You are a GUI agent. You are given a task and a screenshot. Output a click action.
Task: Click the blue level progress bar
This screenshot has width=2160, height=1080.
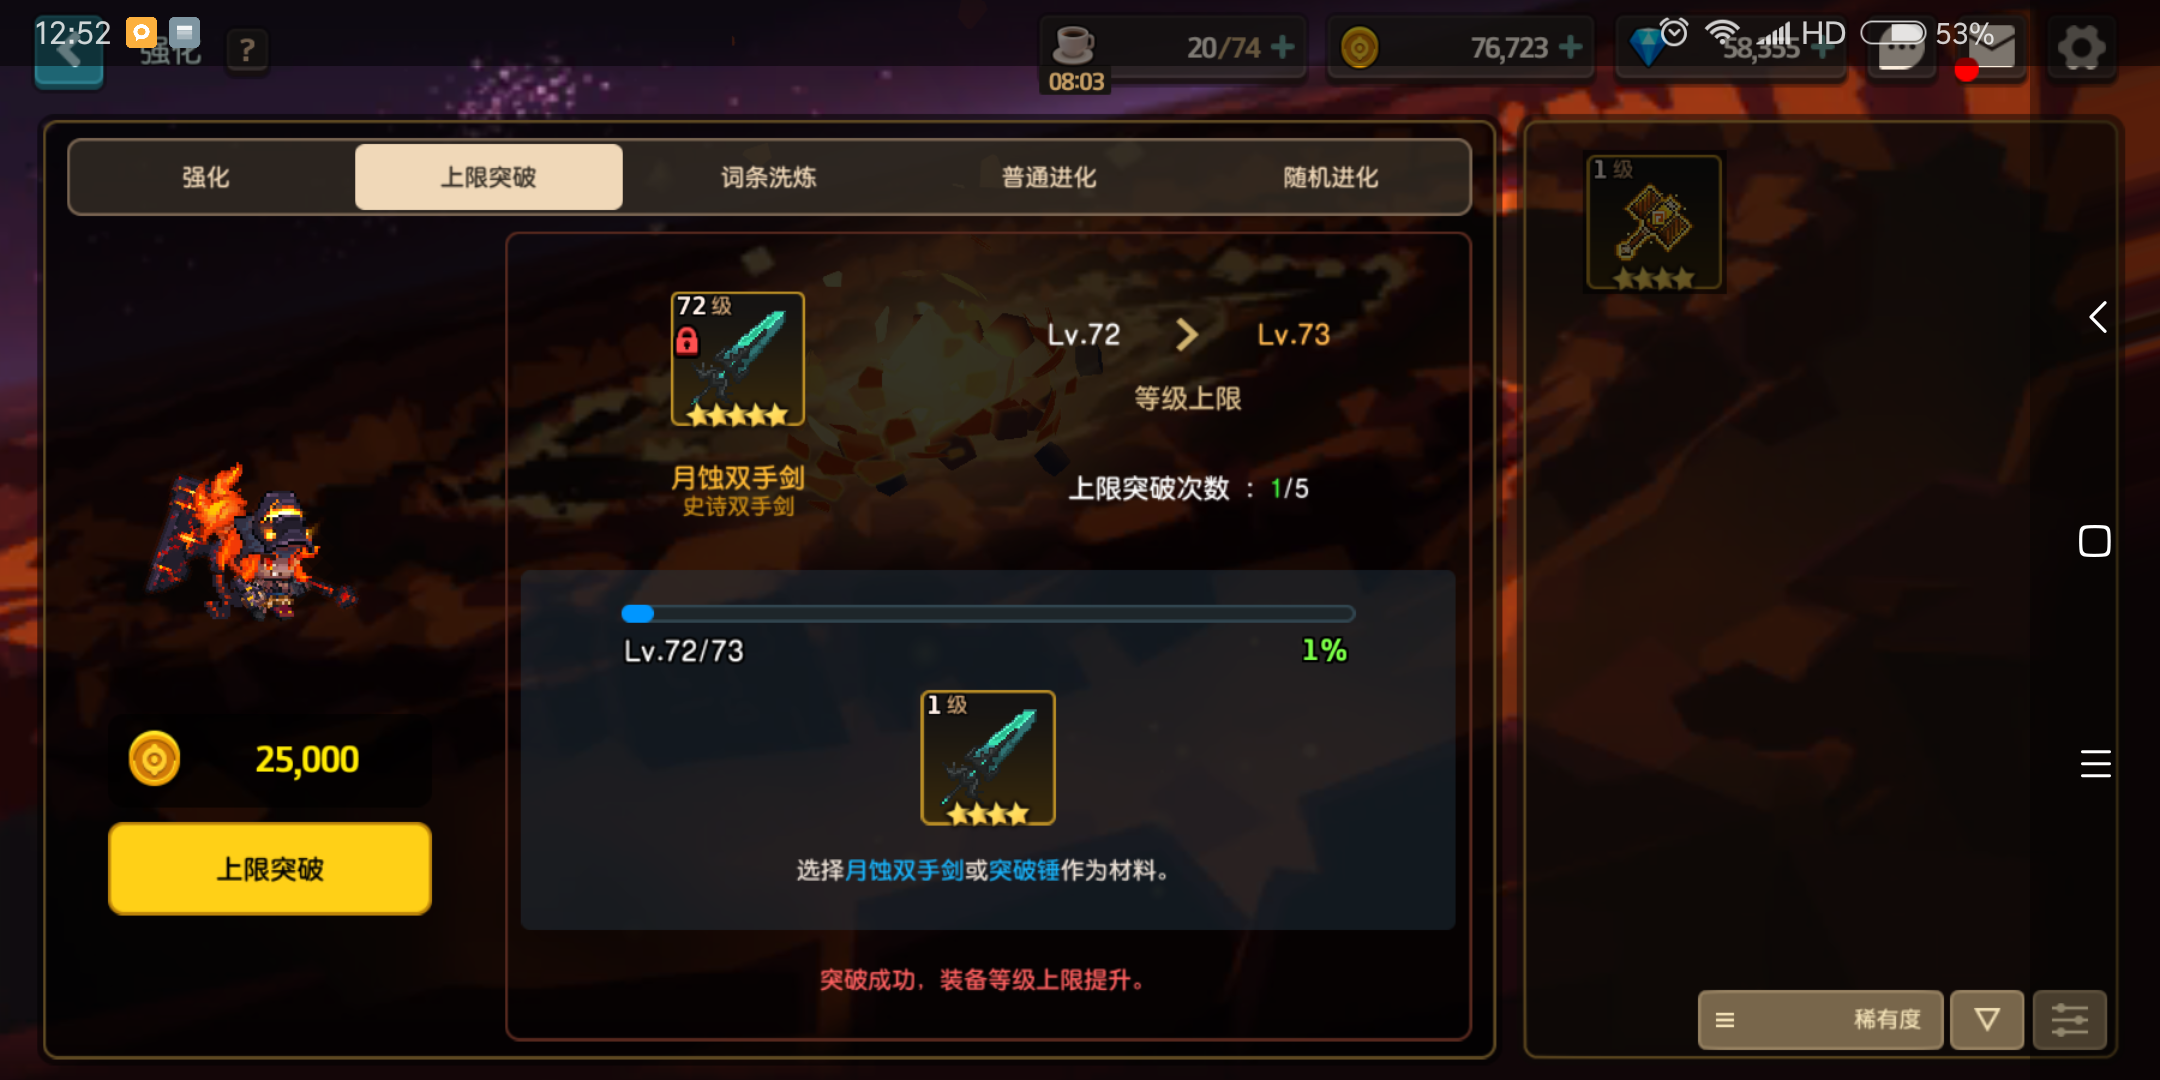coord(988,614)
